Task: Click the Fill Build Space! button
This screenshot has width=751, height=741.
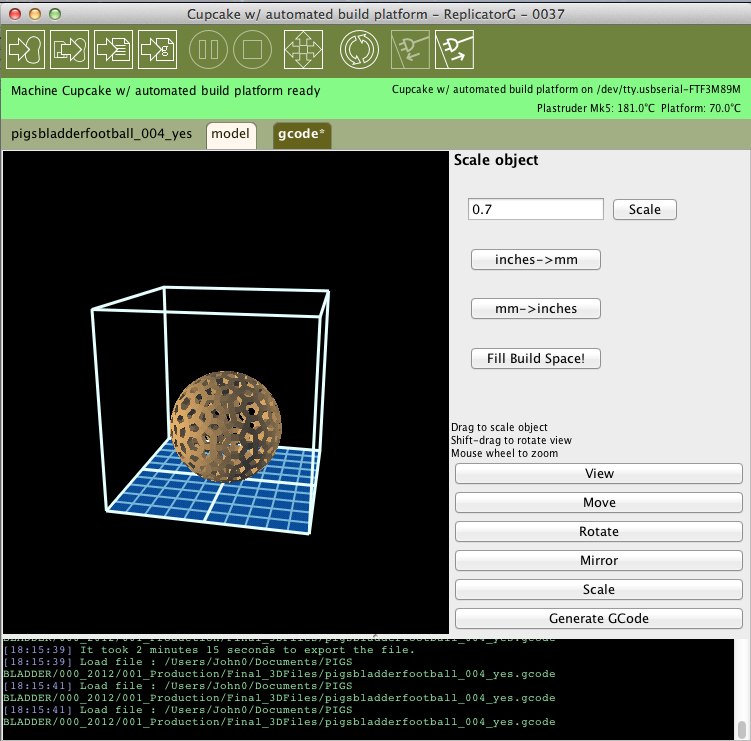Action: (536, 358)
